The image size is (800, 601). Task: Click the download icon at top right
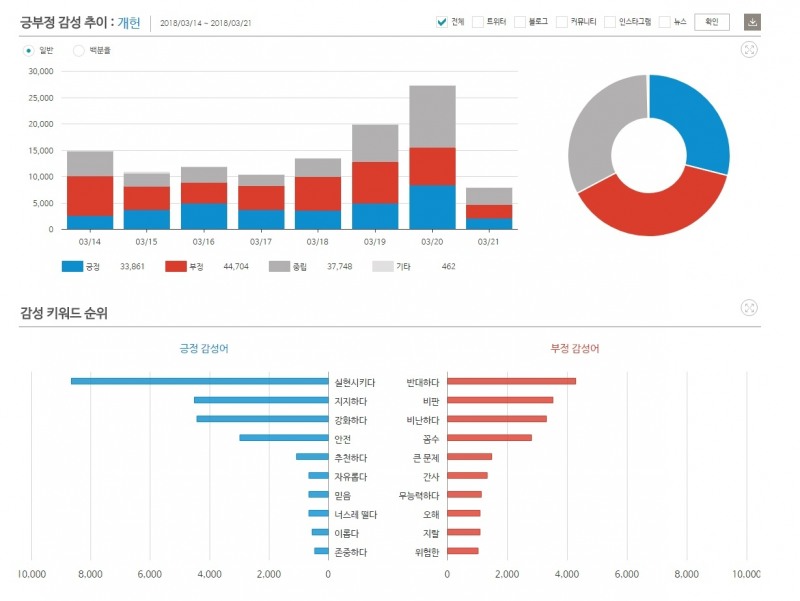click(x=752, y=22)
